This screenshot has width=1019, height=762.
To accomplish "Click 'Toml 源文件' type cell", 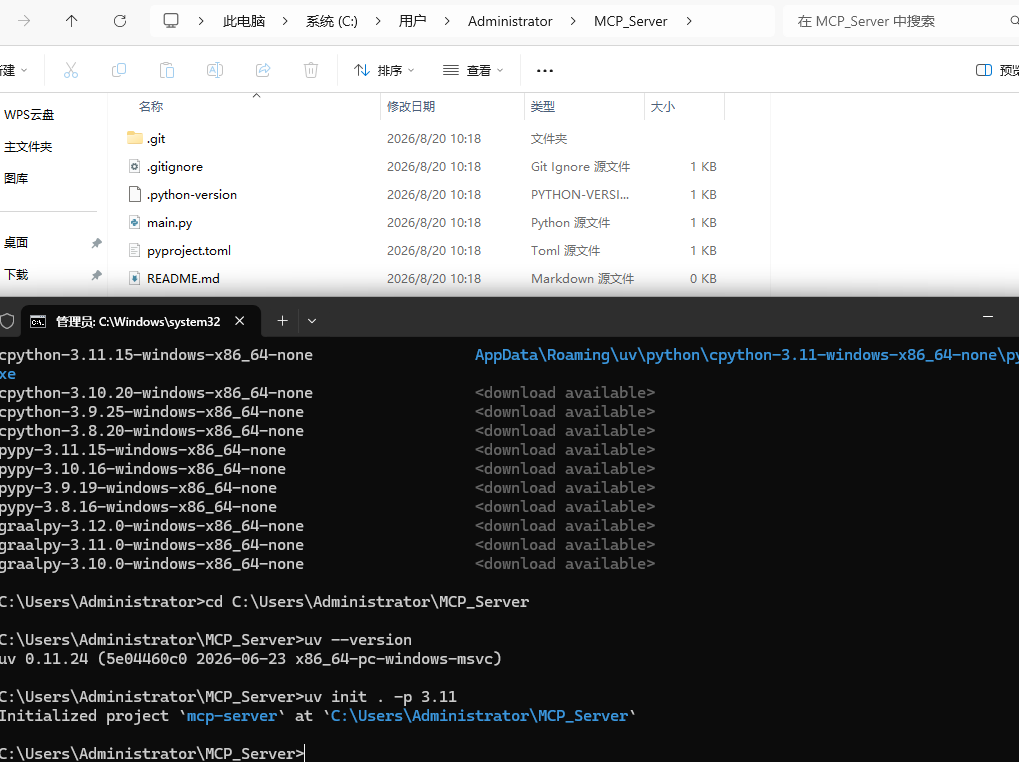I will click(565, 250).
